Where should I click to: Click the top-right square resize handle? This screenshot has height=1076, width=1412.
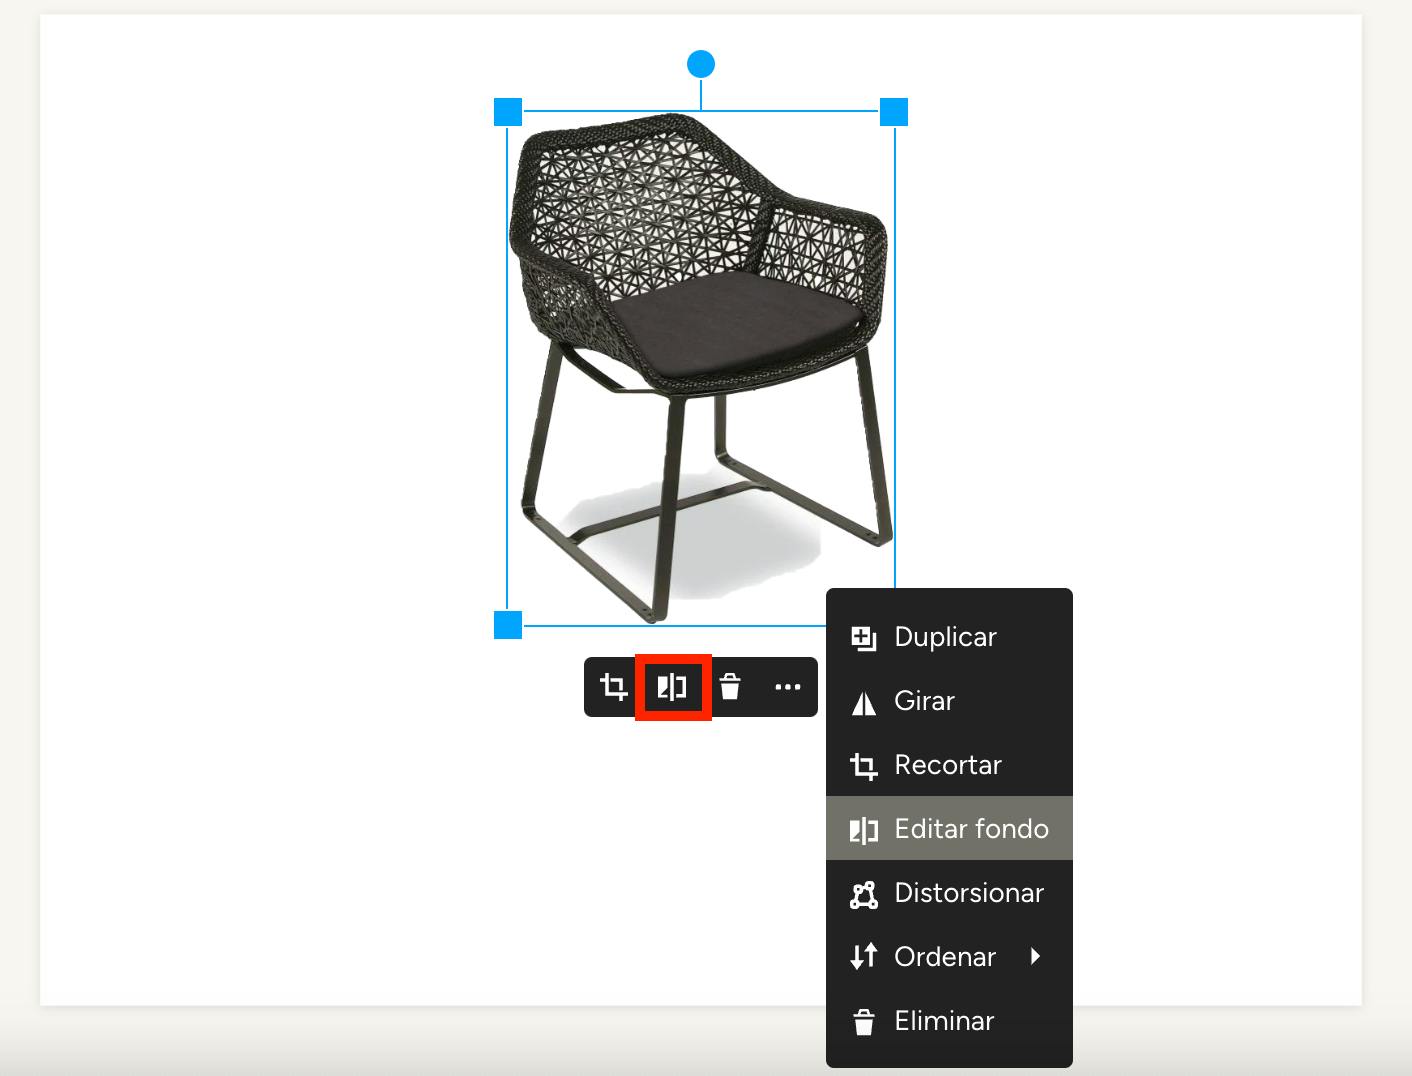click(x=894, y=112)
